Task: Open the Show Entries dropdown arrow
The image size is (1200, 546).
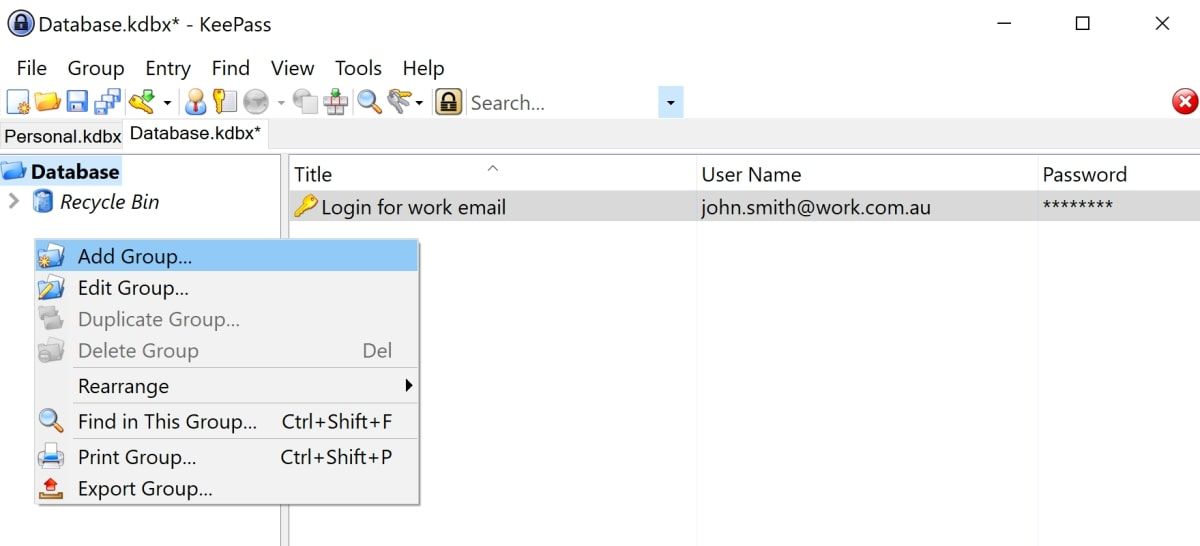Action: [x=419, y=103]
